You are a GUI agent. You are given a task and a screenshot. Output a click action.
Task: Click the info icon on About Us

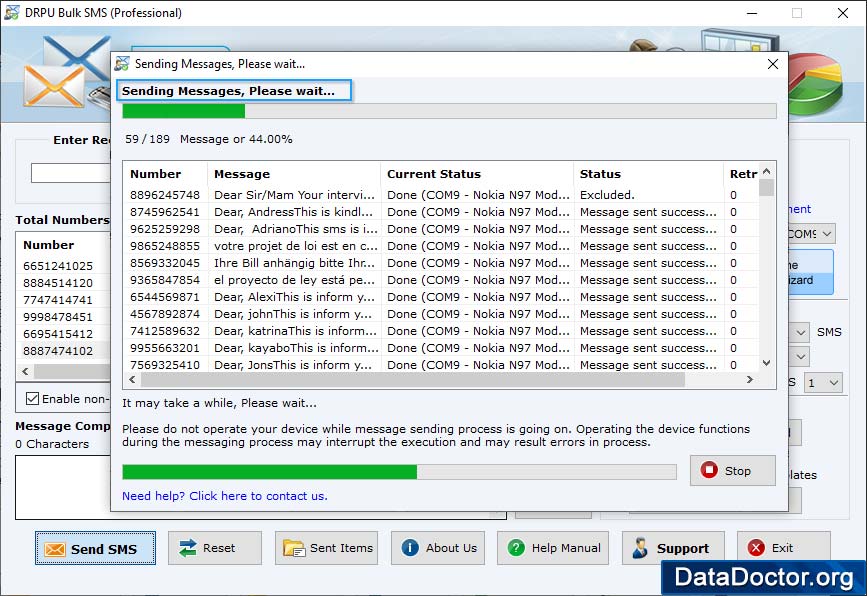click(x=410, y=548)
